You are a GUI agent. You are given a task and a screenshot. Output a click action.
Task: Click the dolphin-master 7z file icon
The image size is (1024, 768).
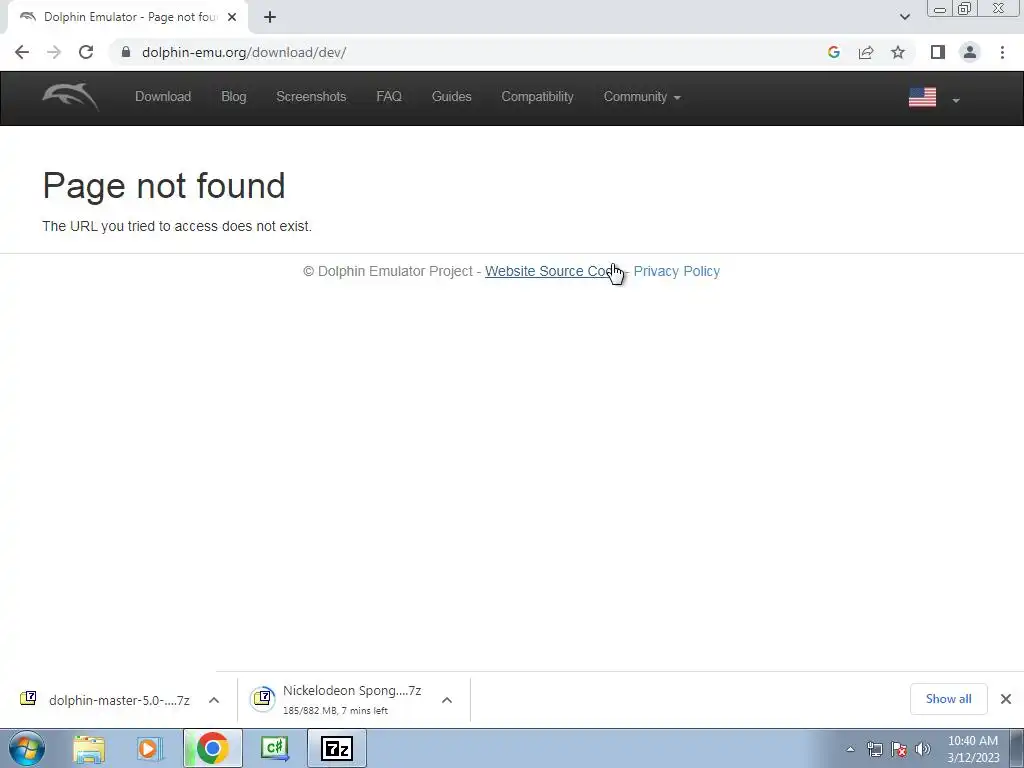28,699
